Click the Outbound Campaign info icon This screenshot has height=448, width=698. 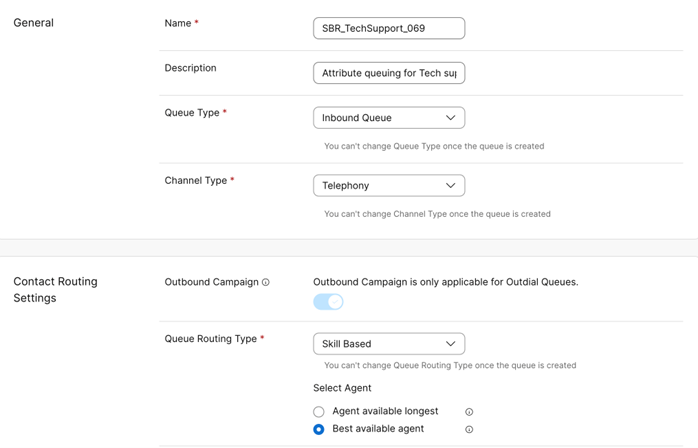coord(266,282)
